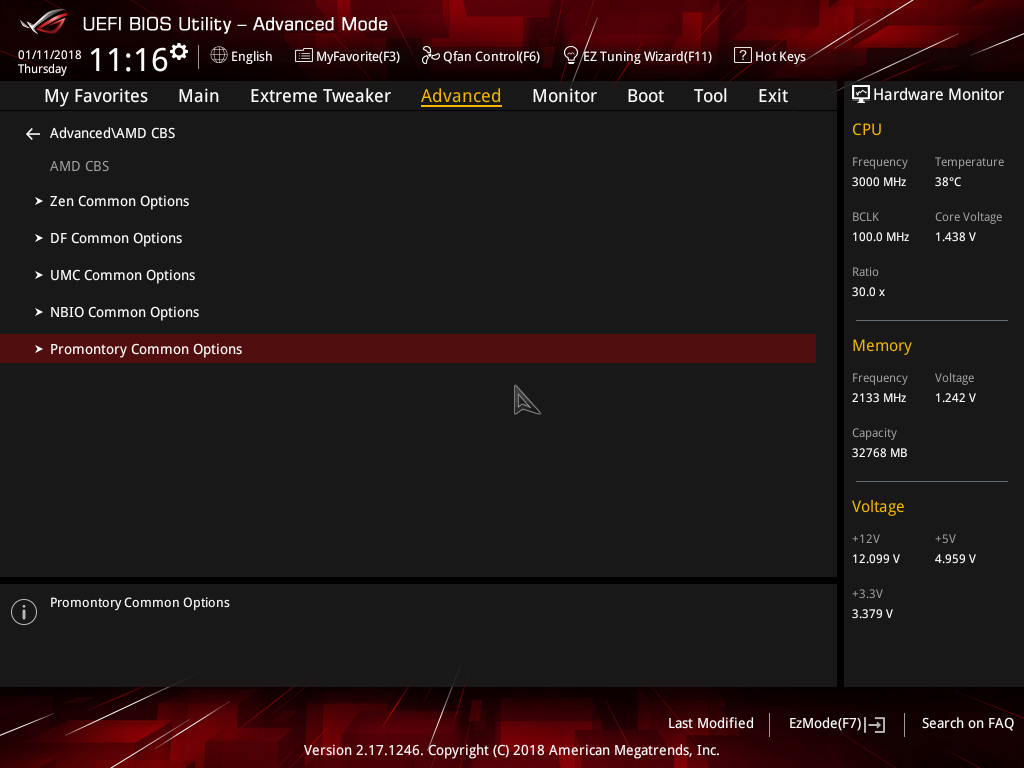Open the Exit tab
The width and height of the screenshot is (1024, 768).
[773, 96]
